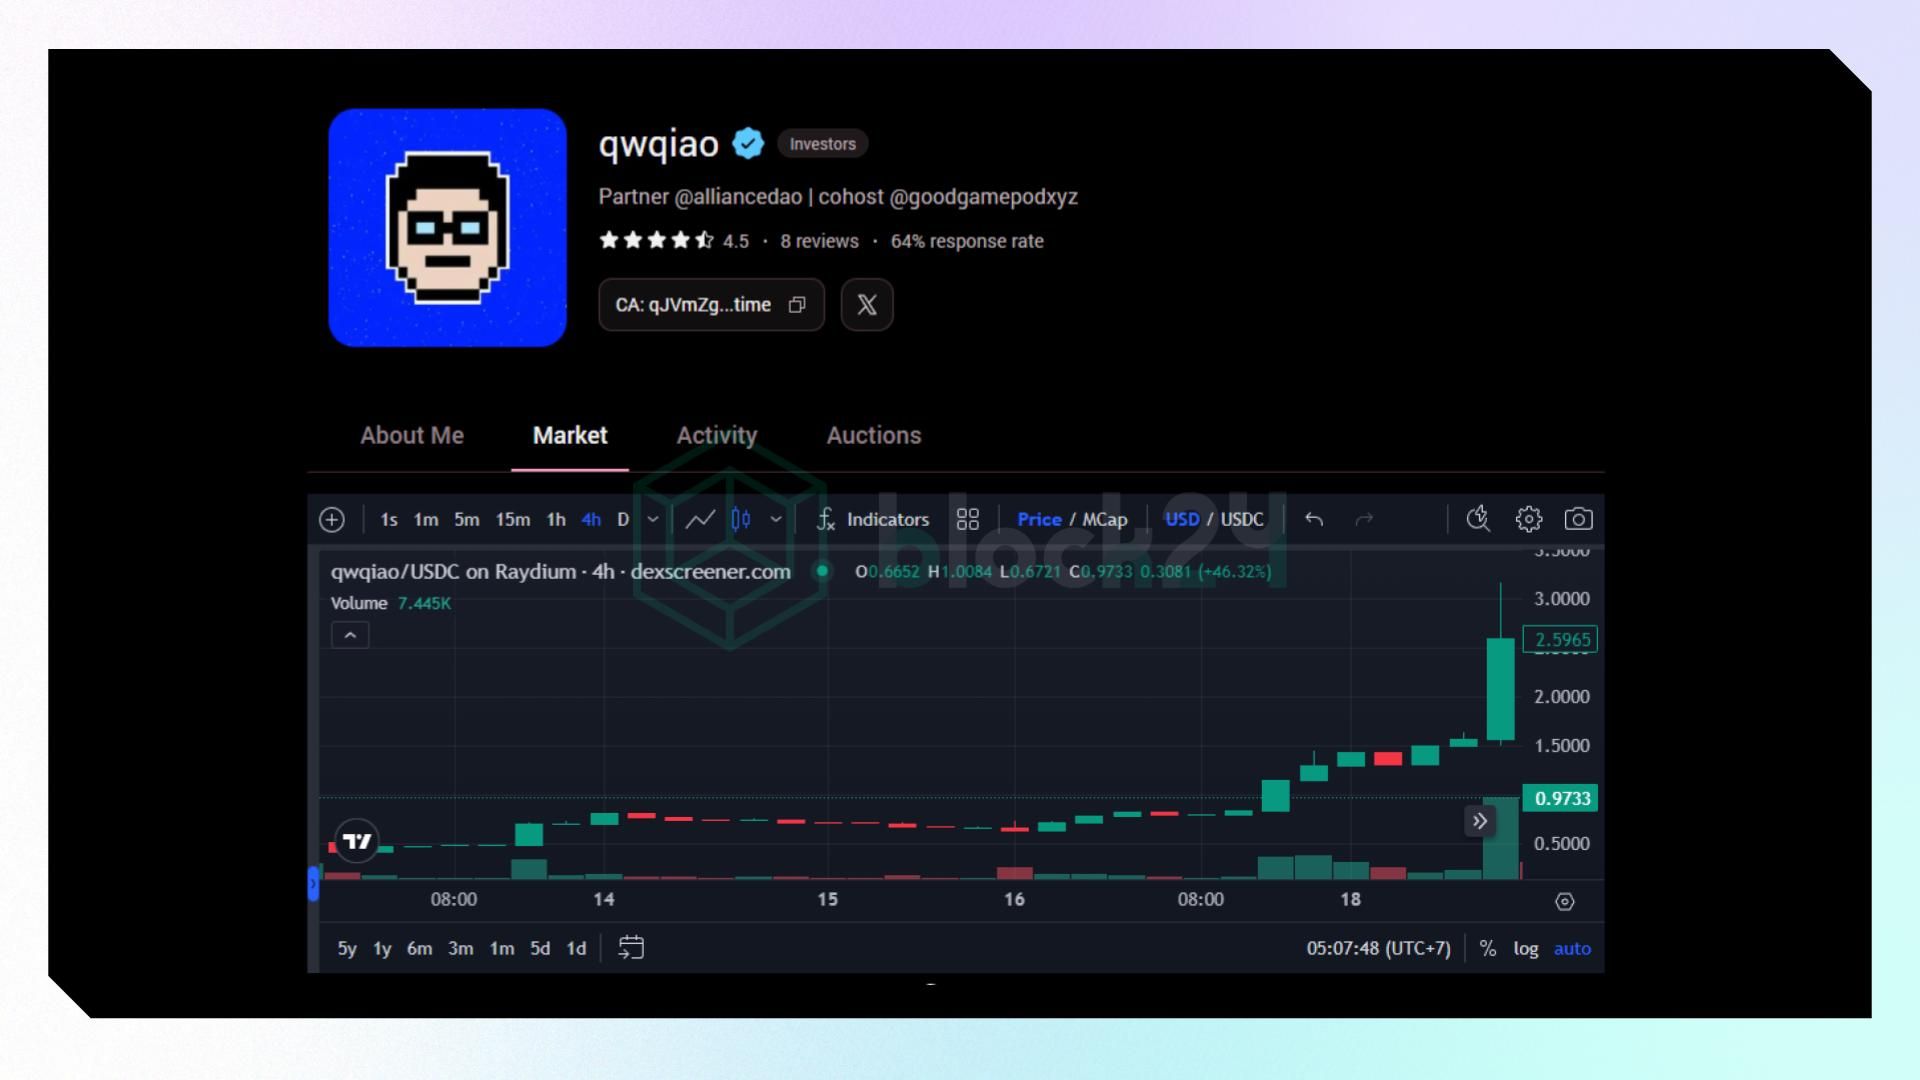The height and width of the screenshot is (1080, 1920).
Task: Click the star rating 4.5
Action: click(x=673, y=241)
